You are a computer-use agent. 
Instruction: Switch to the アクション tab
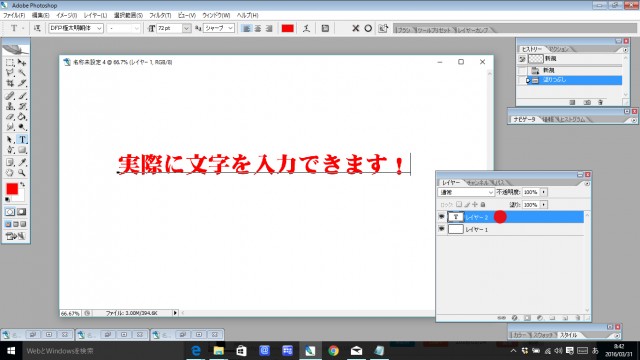(558, 49)
